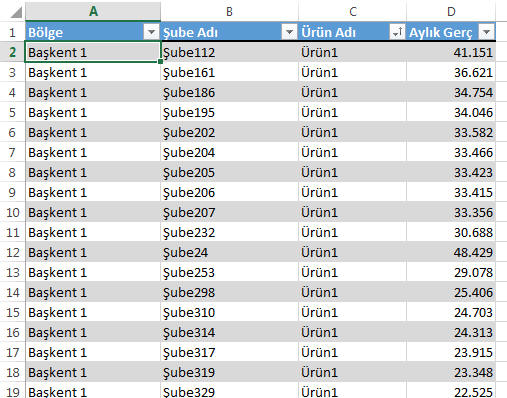This screenshot has height=398, width=507.
Task: Click the select-all corner triangle
Action: coord(16,12)
